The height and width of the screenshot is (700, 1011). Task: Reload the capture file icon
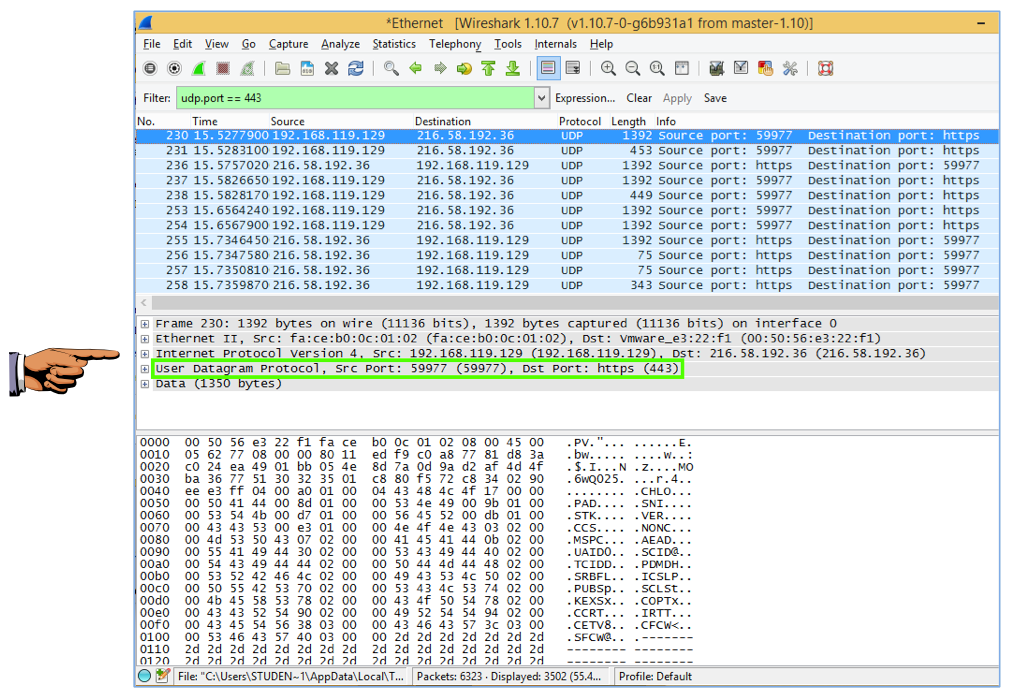coord(356,69)
